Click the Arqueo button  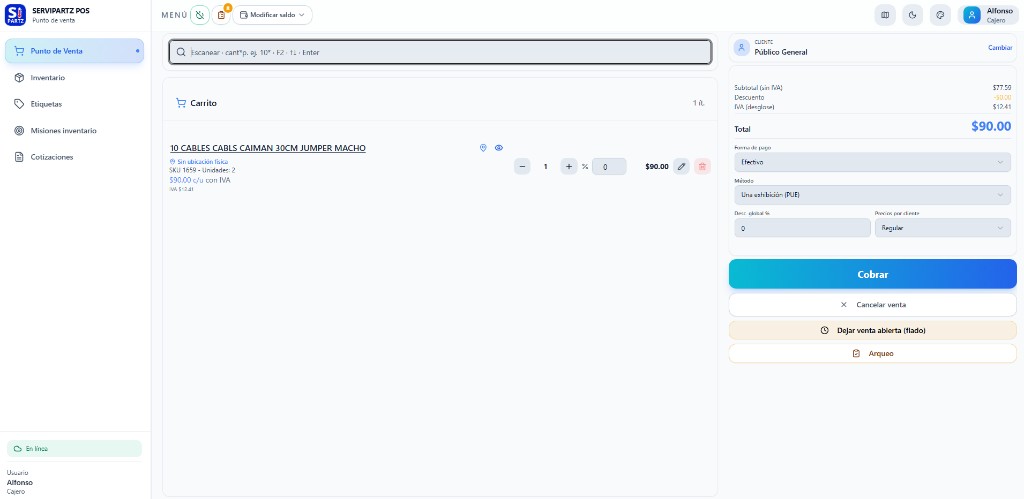pos(872,353)
